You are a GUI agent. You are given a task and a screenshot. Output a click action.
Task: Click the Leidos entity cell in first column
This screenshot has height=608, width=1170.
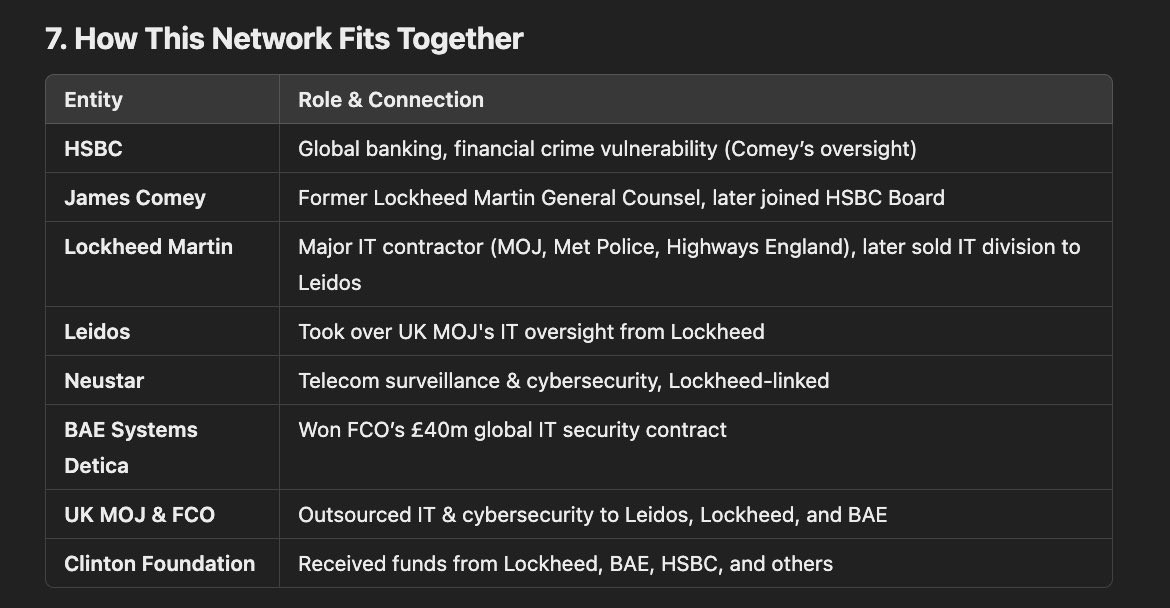click(x=97, y=331)
